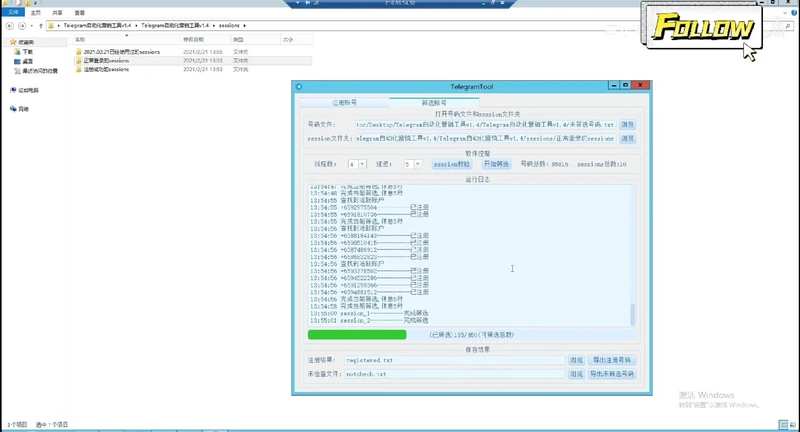
Task: Click 浏览 button for 号码文件
Action: pyautogui.click(x=628, y=124)
